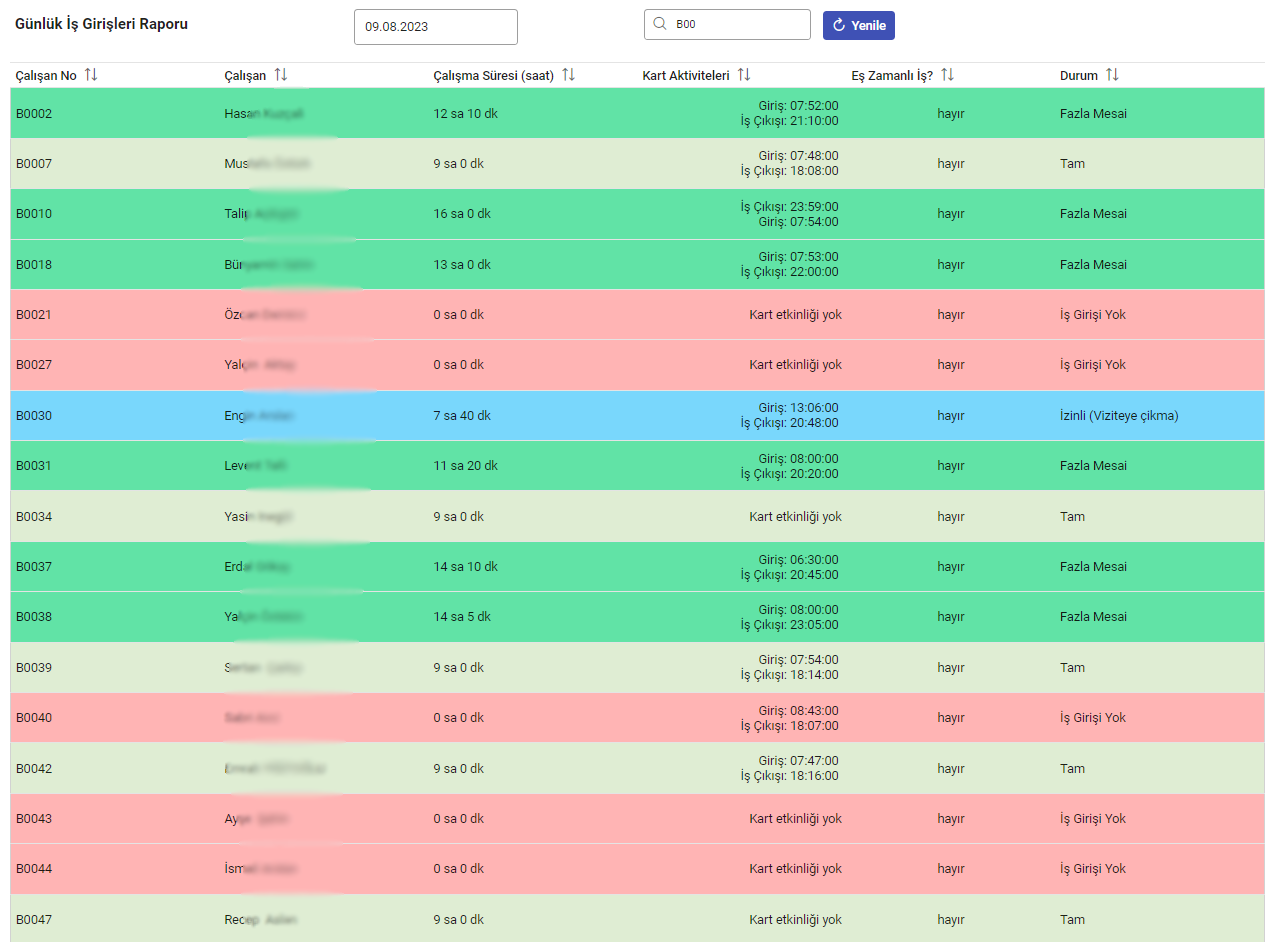Click the Günlük İş Girişleri Raporu title
This screenshot has height=942, width=1279.
coord(101,24)
